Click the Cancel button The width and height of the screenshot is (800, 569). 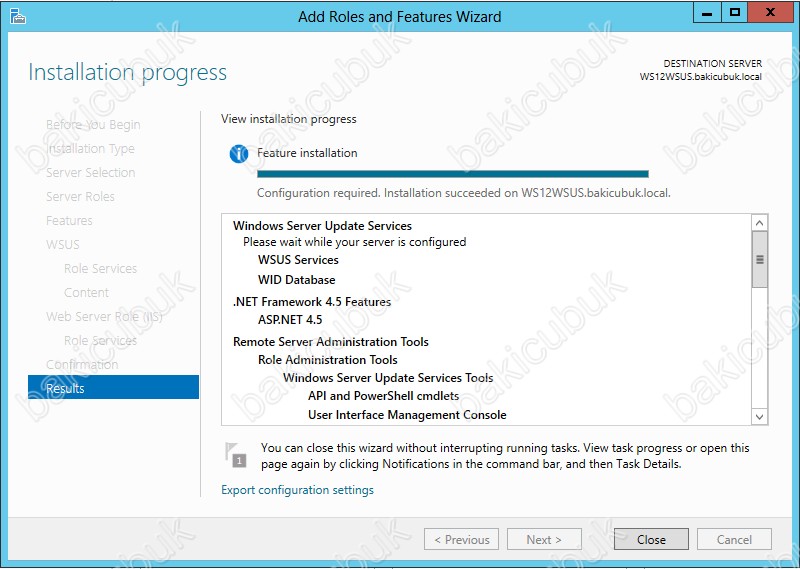click(x=734, y=539)
